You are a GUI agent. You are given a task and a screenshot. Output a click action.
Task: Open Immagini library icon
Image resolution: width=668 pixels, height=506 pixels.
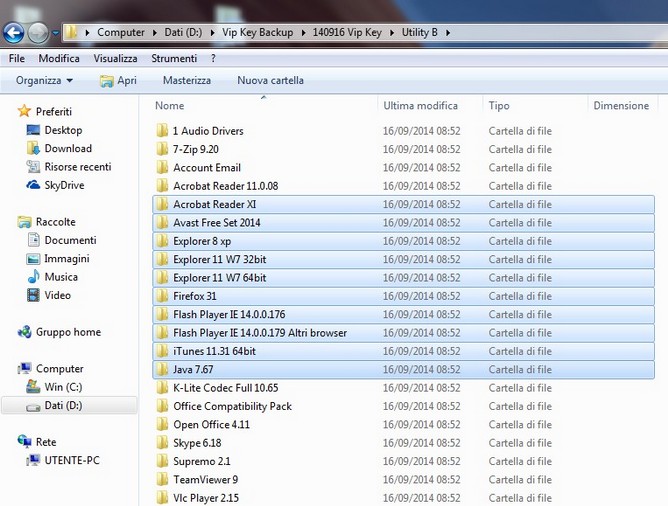coord(33,259)
